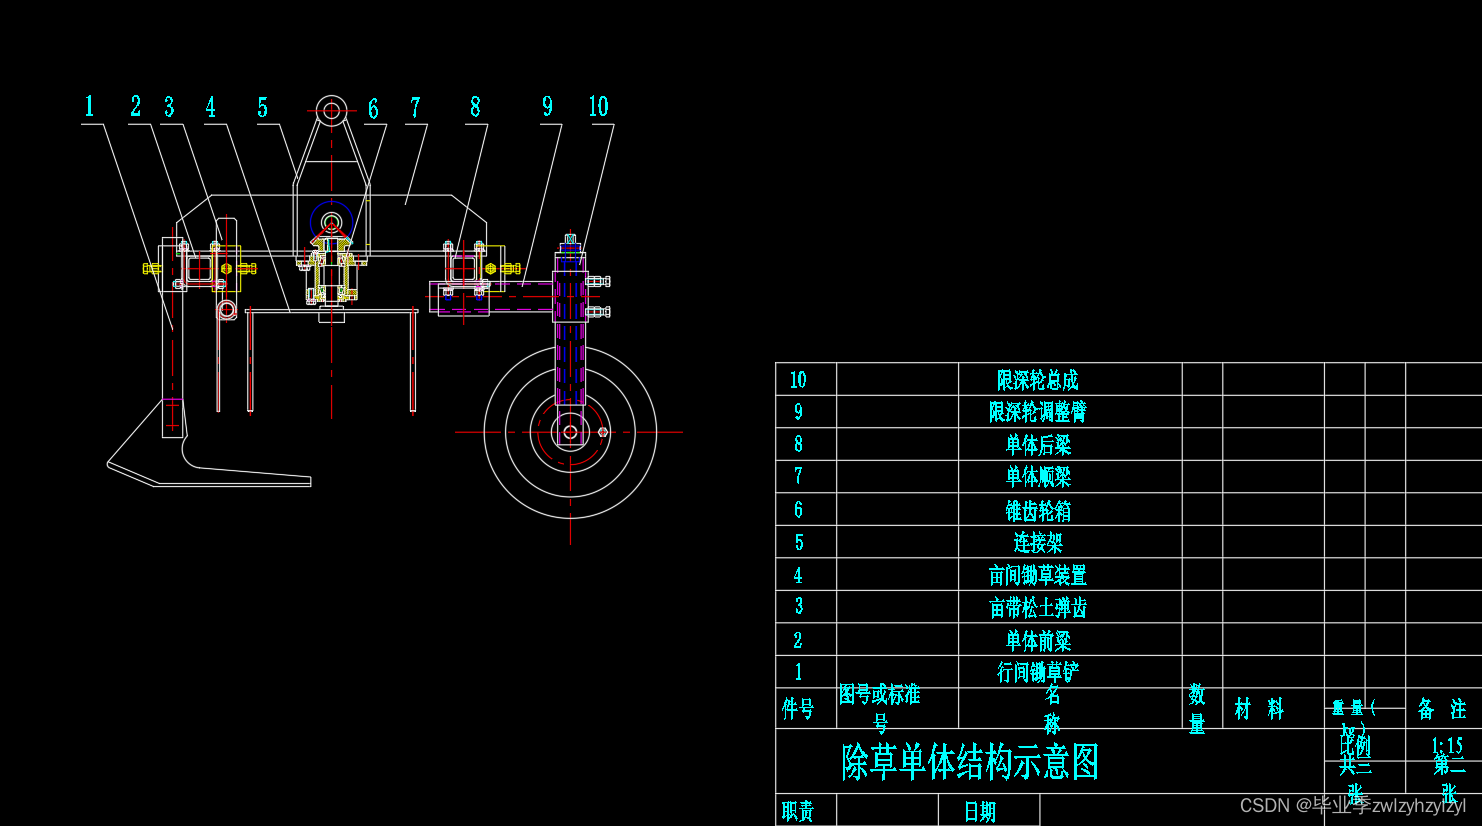Click the 单体前梁 table entry
Screen dimensions: 1482x826
point(1038,640)
